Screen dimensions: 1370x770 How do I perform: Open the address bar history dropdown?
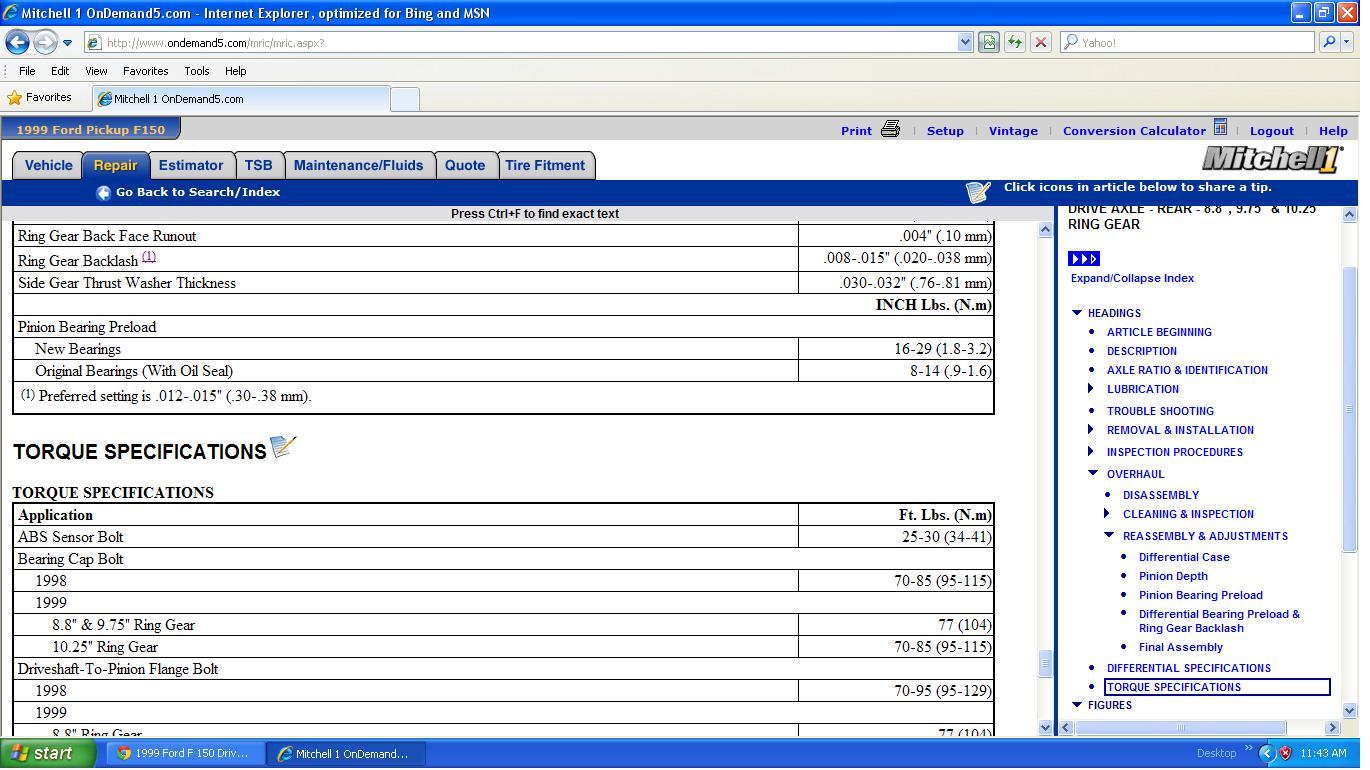point(965,43)
